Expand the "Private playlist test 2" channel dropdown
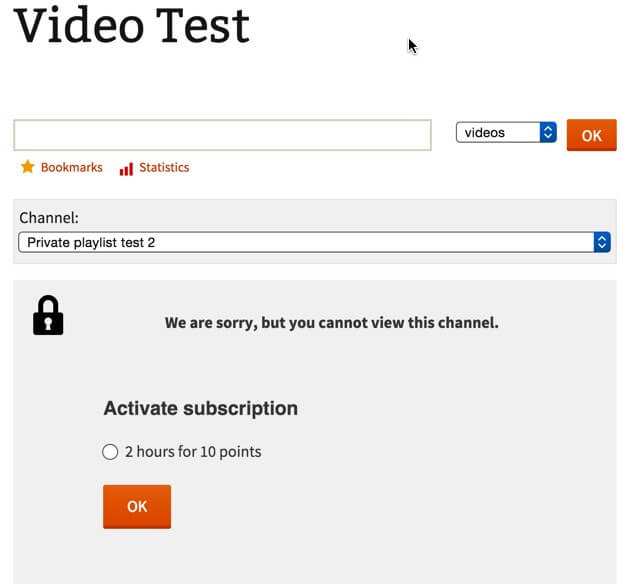The image size is (637, 584). (x=306, y=242)
